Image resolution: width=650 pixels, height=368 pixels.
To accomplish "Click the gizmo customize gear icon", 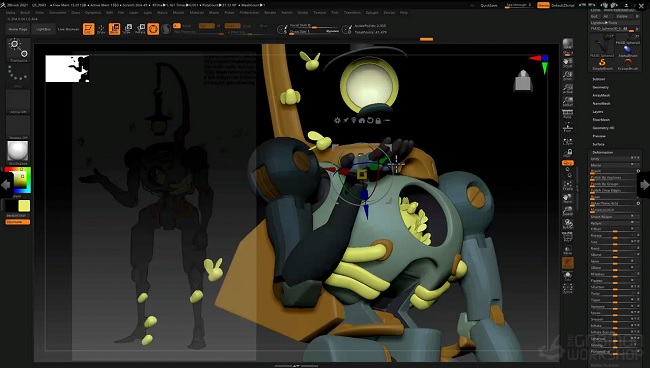I will [x=337, y=120].
